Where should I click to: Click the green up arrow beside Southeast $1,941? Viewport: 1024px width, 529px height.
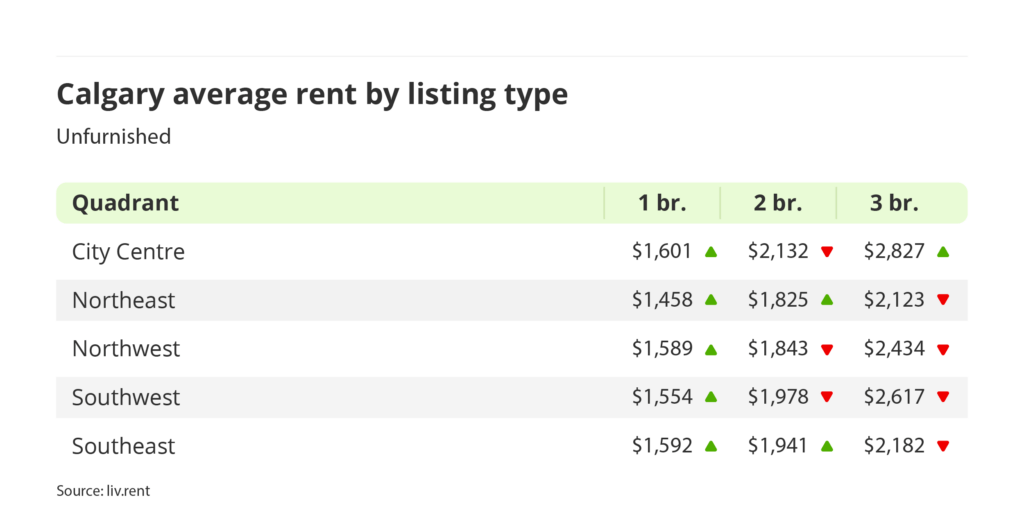[827, 446]
